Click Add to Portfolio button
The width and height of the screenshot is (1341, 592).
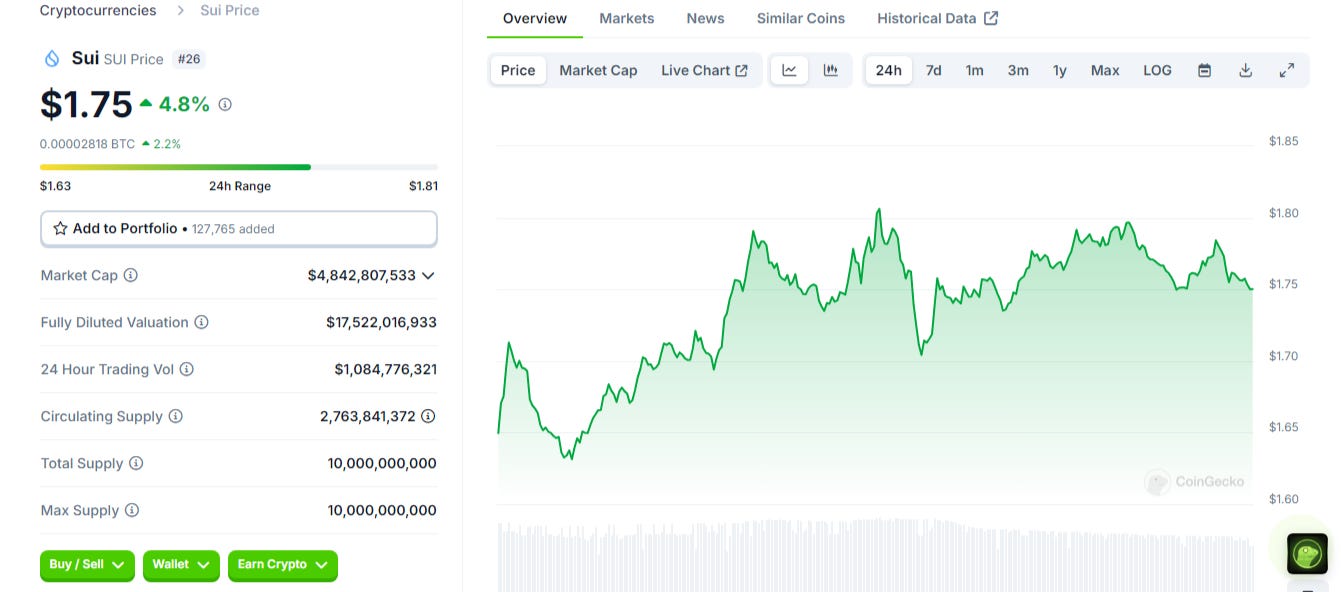coord(239,229)
